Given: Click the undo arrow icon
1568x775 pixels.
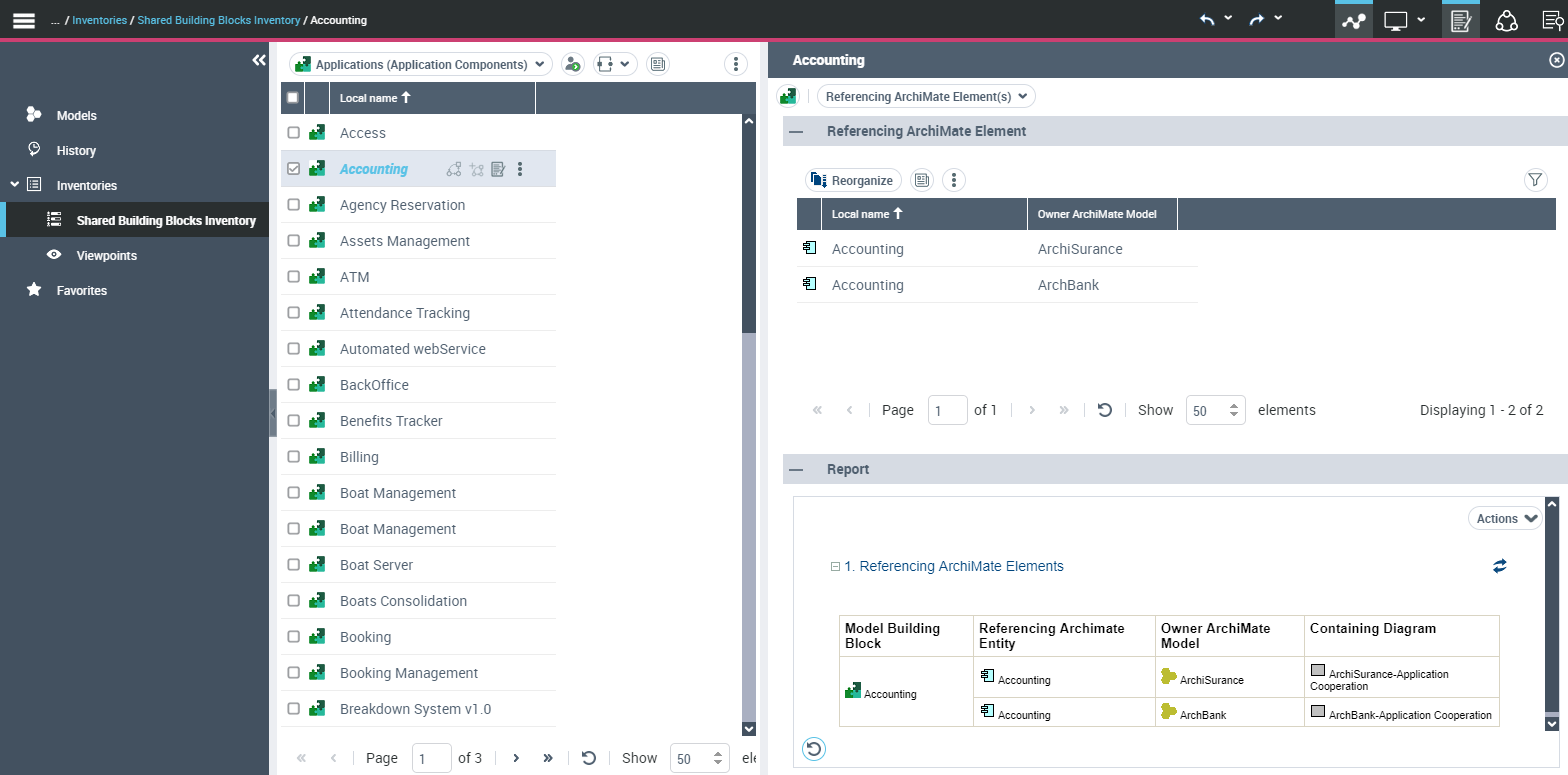Looking at the screenshot, I should 1207,20.
